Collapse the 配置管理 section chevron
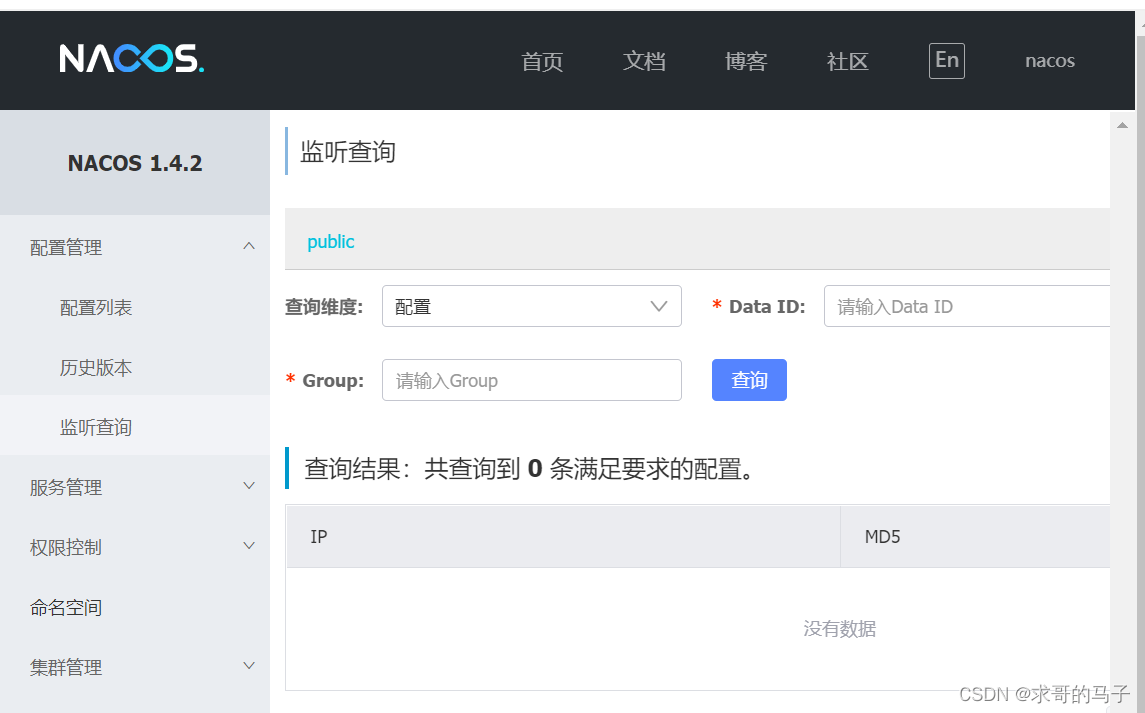1145x713 pixels. coord(249,246)
